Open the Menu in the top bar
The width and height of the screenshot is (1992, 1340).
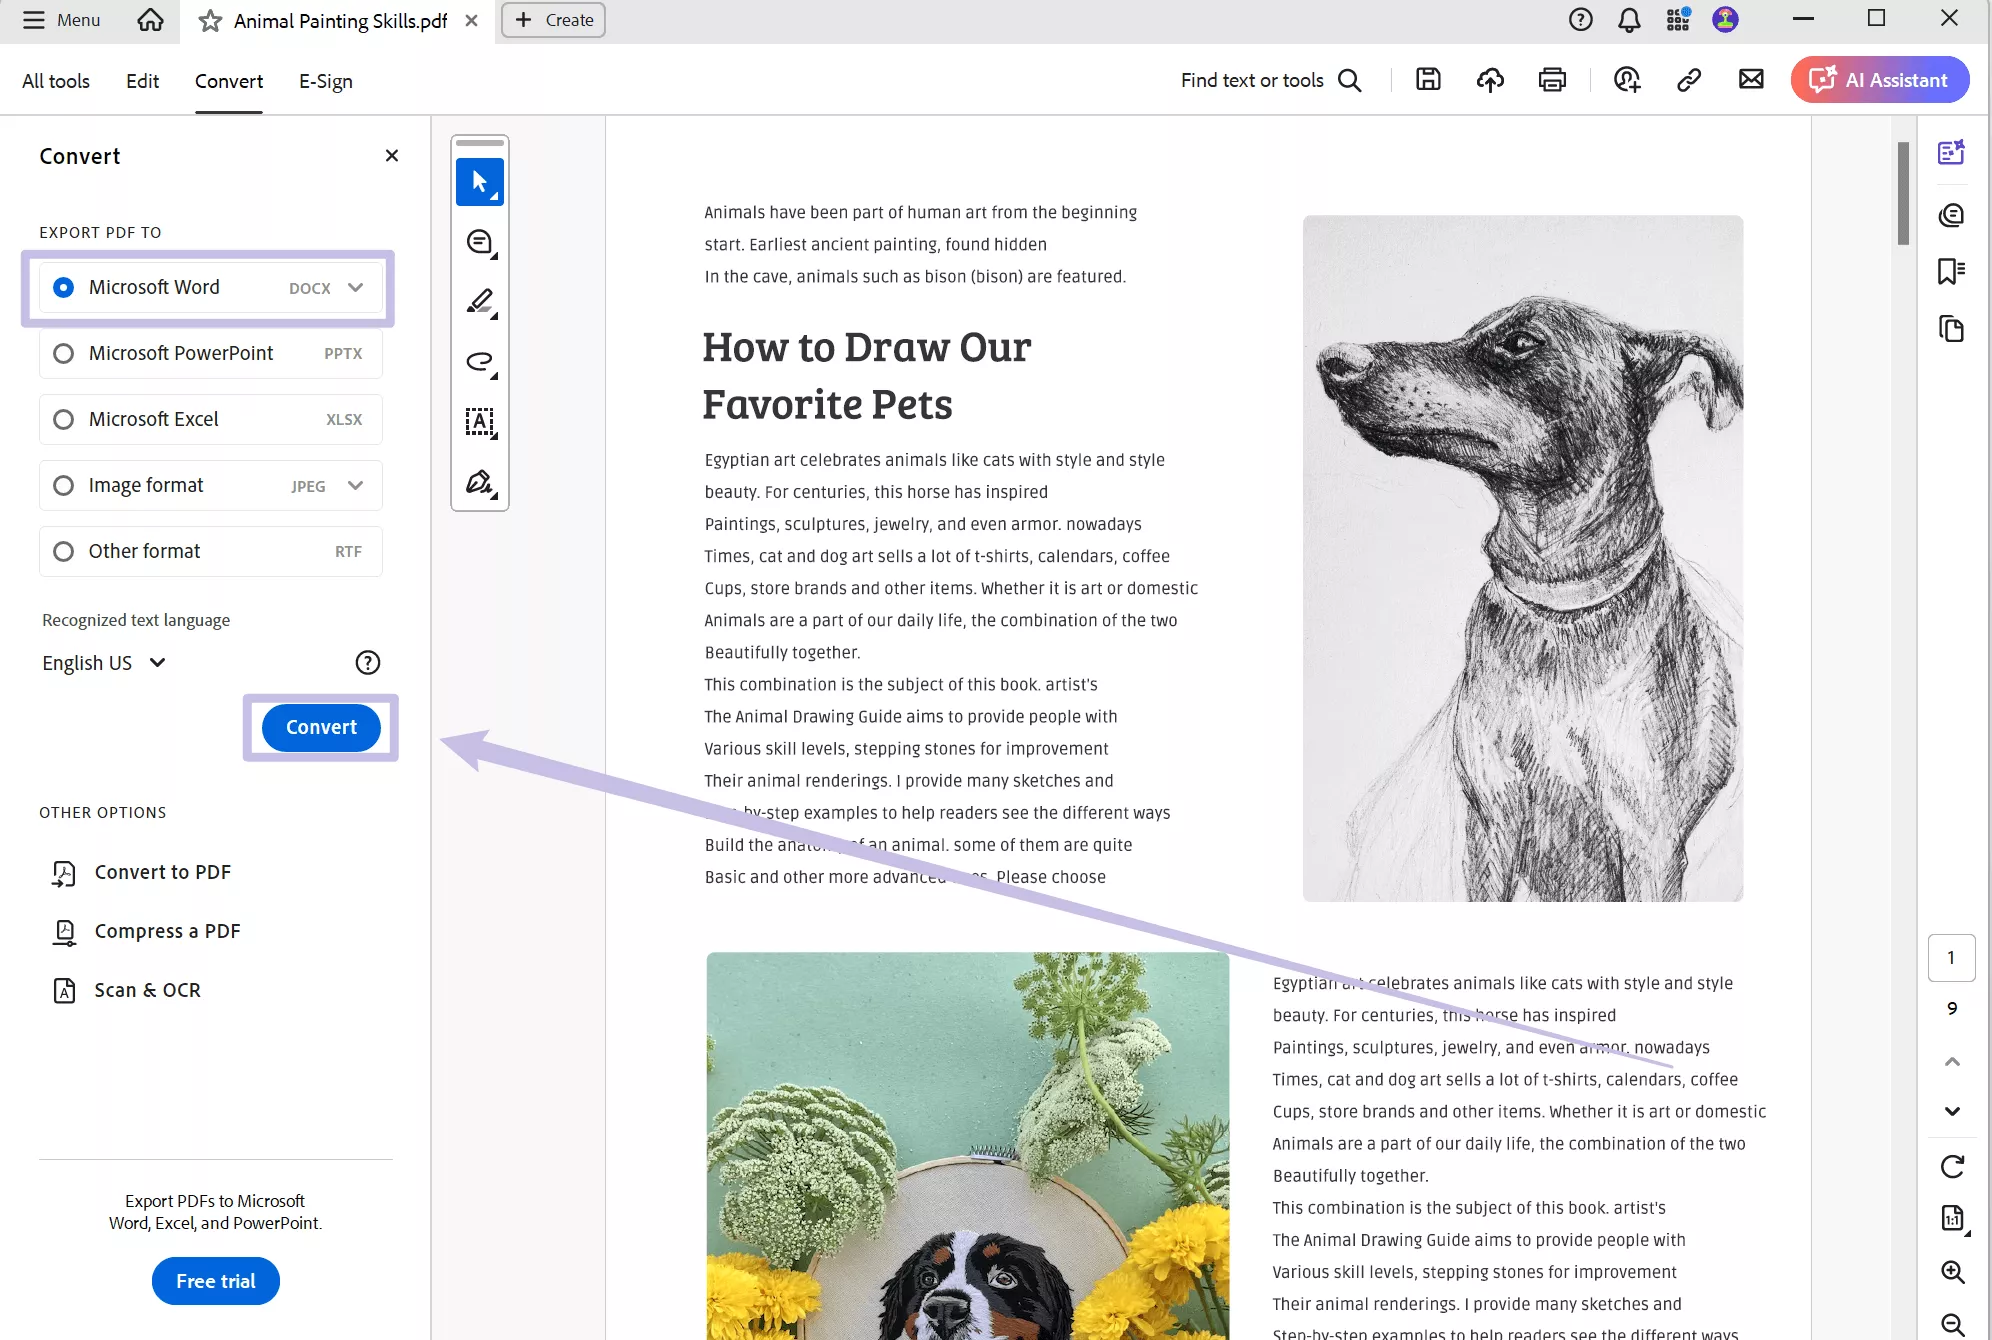point(61,20)
